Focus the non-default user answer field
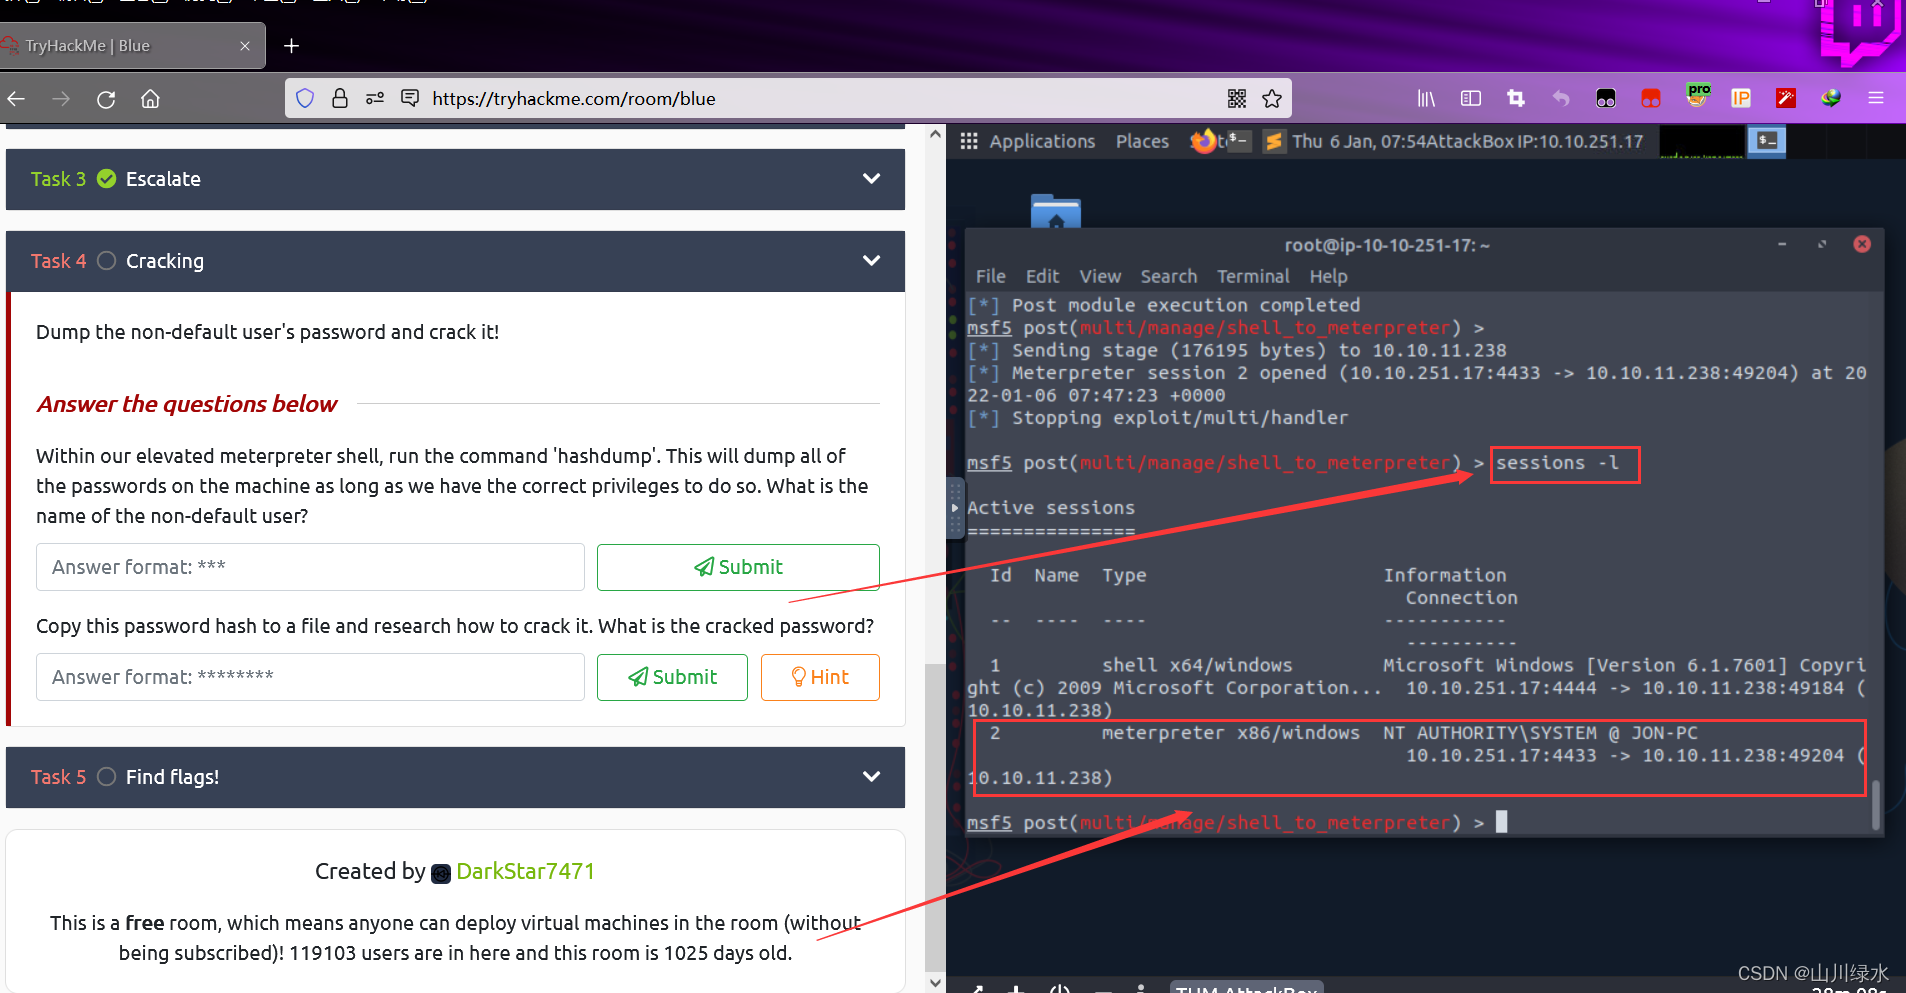Image resolution: width=1906 pixels, height=993 pixels. (x=310, y=567)
